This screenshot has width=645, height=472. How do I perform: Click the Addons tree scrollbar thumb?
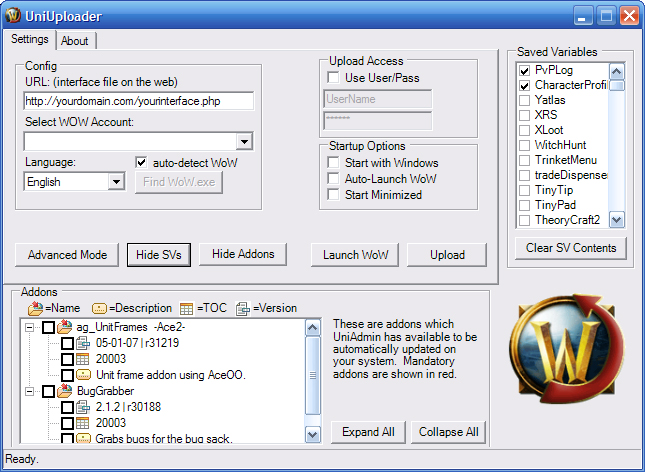[x=313, y=375]
